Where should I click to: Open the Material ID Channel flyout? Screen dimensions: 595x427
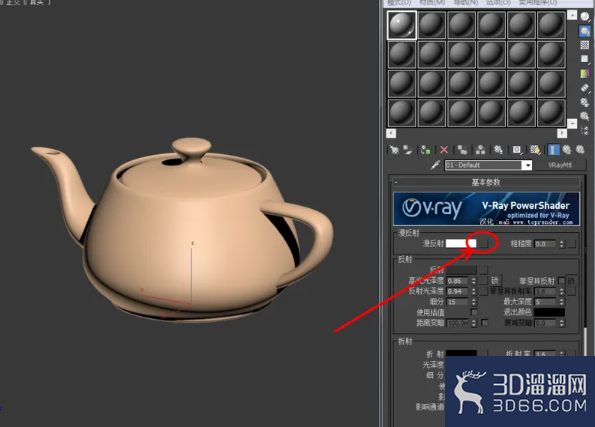(x=517, y=150)
